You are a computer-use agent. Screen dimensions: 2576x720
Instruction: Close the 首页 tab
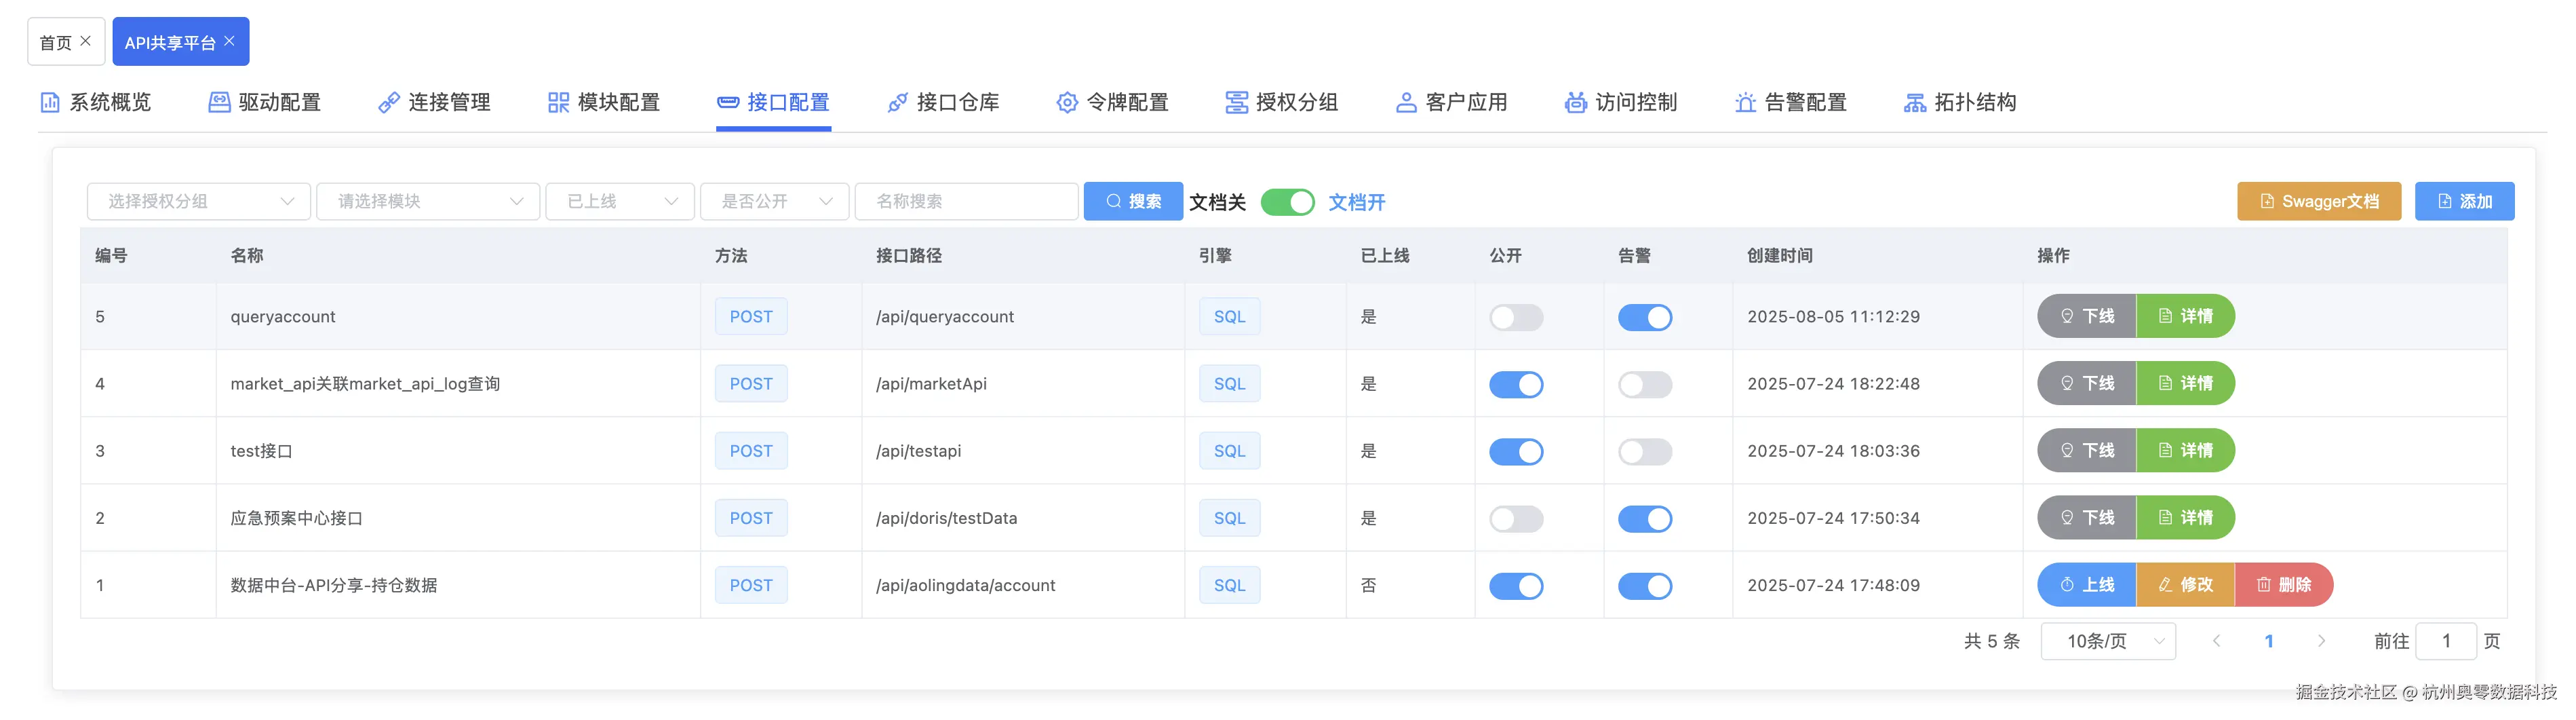(86, 41)
